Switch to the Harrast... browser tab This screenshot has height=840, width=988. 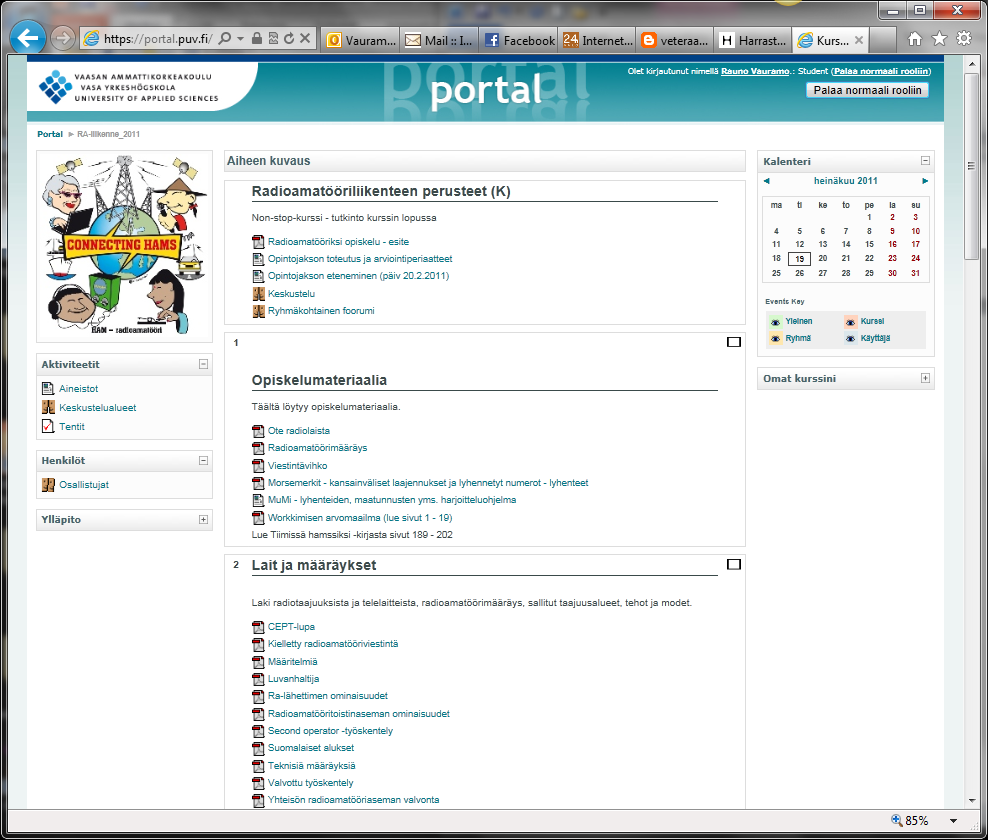[754, 40]
